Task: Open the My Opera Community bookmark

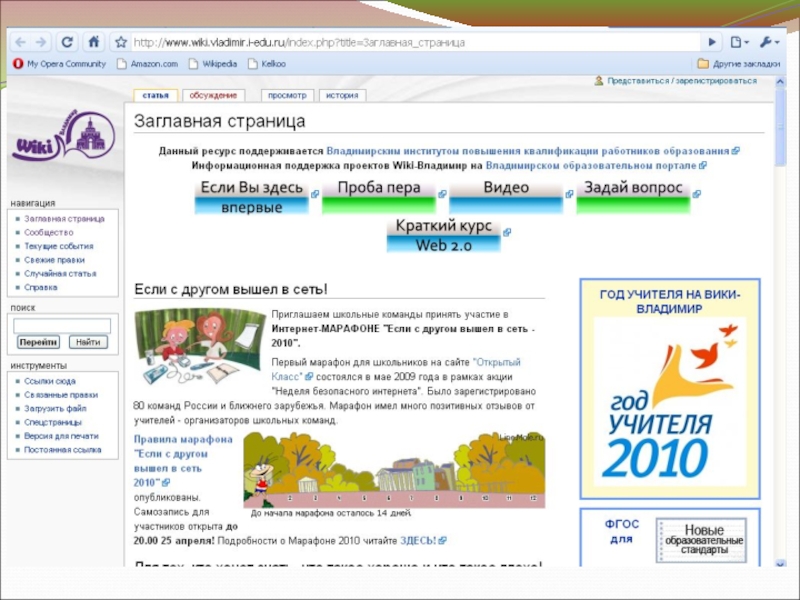Action: coord(59,63)
